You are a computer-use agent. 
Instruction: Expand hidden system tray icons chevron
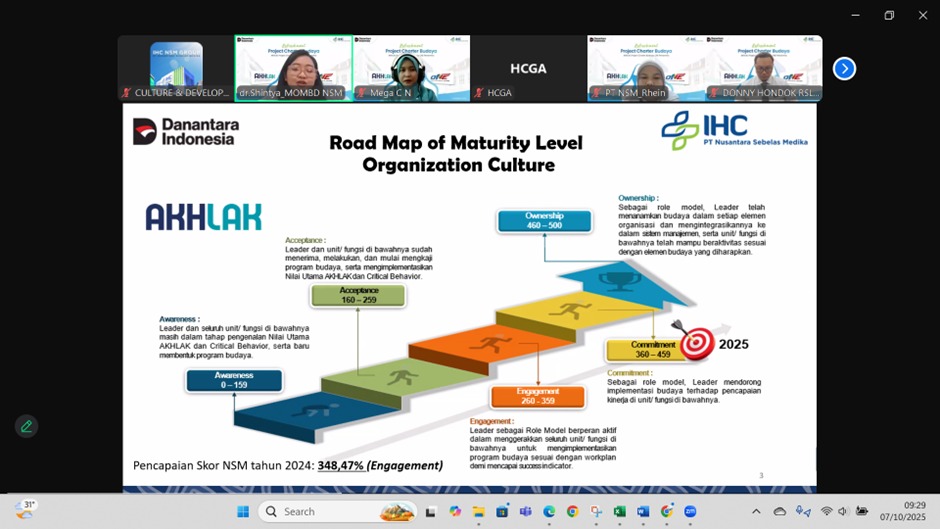(756, 512)
